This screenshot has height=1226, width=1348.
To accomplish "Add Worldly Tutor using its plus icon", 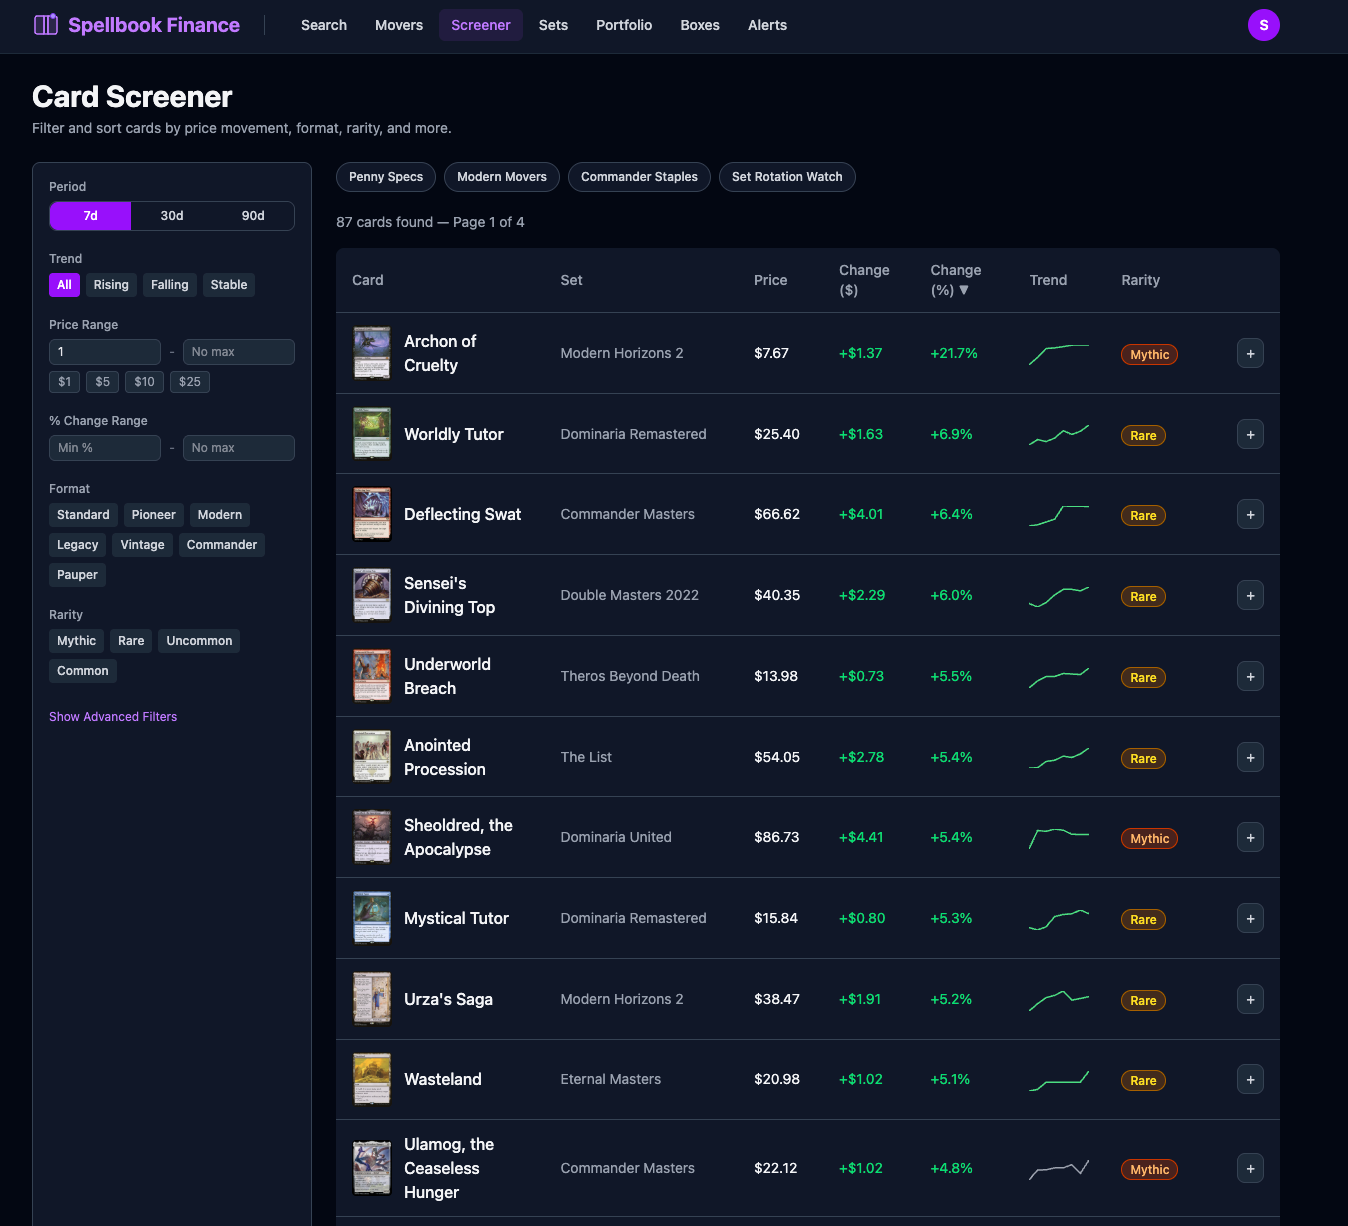I will click(x=1250, y=434).
